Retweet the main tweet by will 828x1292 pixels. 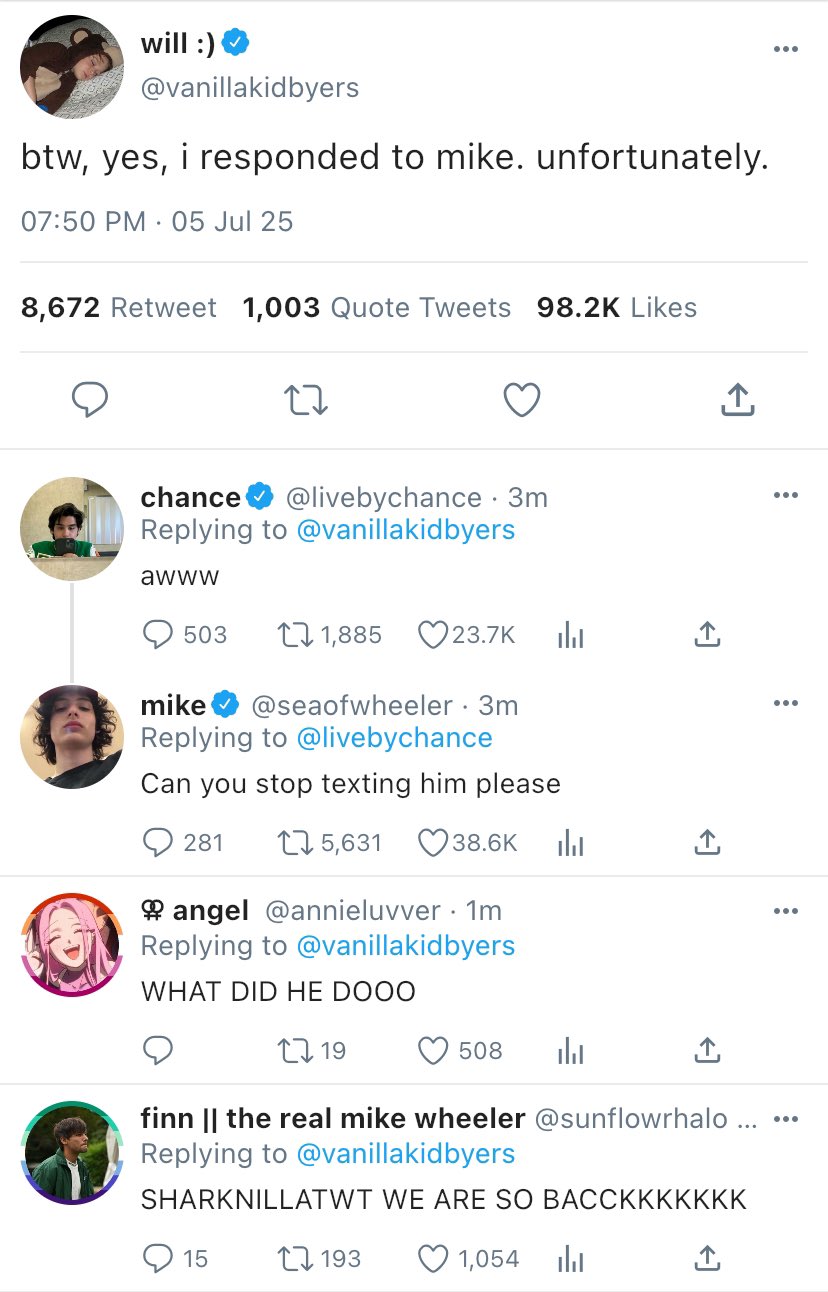click(306, 401)
